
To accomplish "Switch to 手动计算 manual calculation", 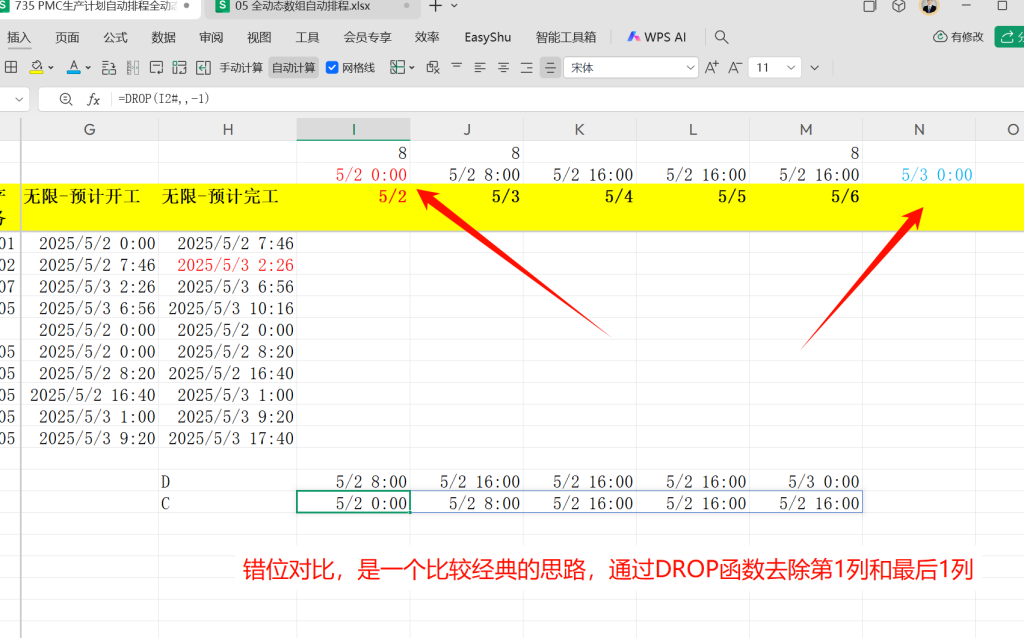I will [241, 67].
